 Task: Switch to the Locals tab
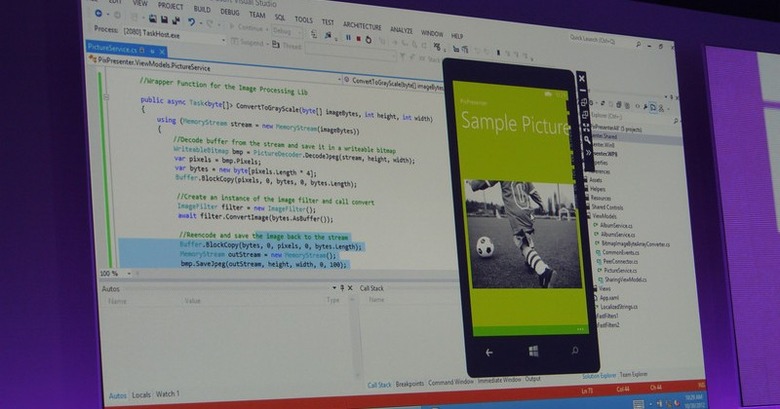141,395
